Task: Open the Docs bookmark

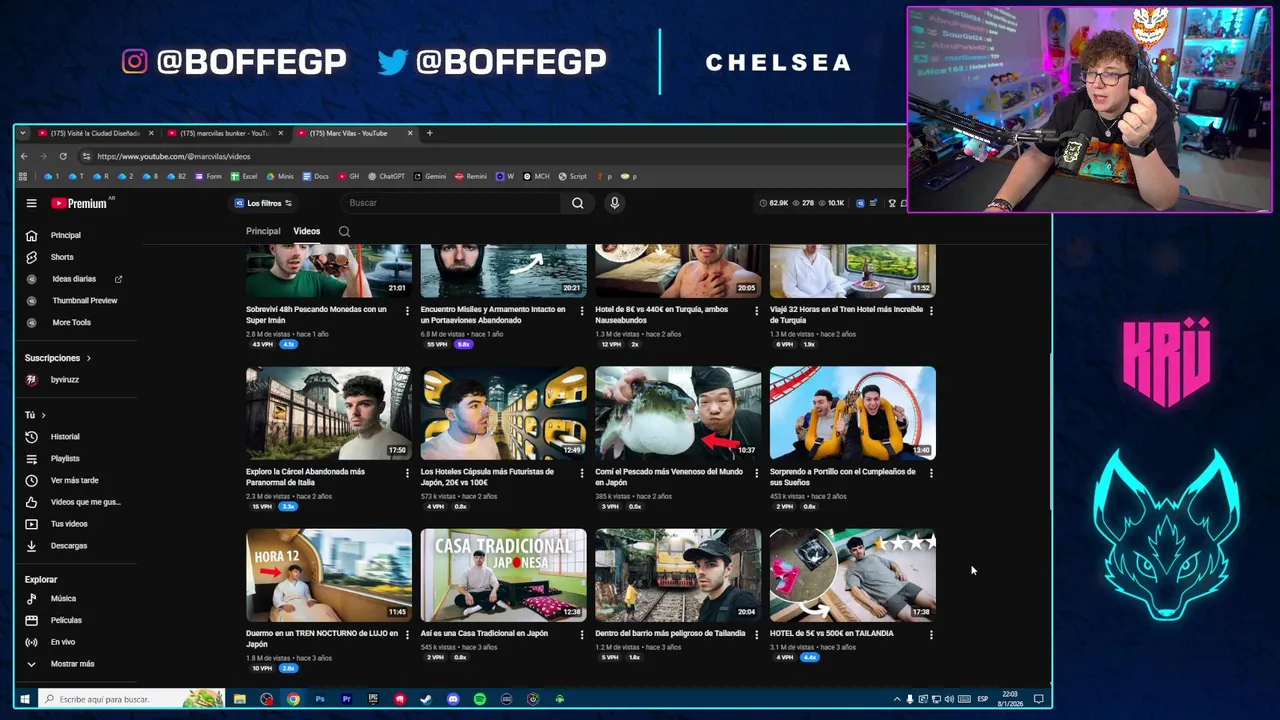Action: tap(315, 176)
